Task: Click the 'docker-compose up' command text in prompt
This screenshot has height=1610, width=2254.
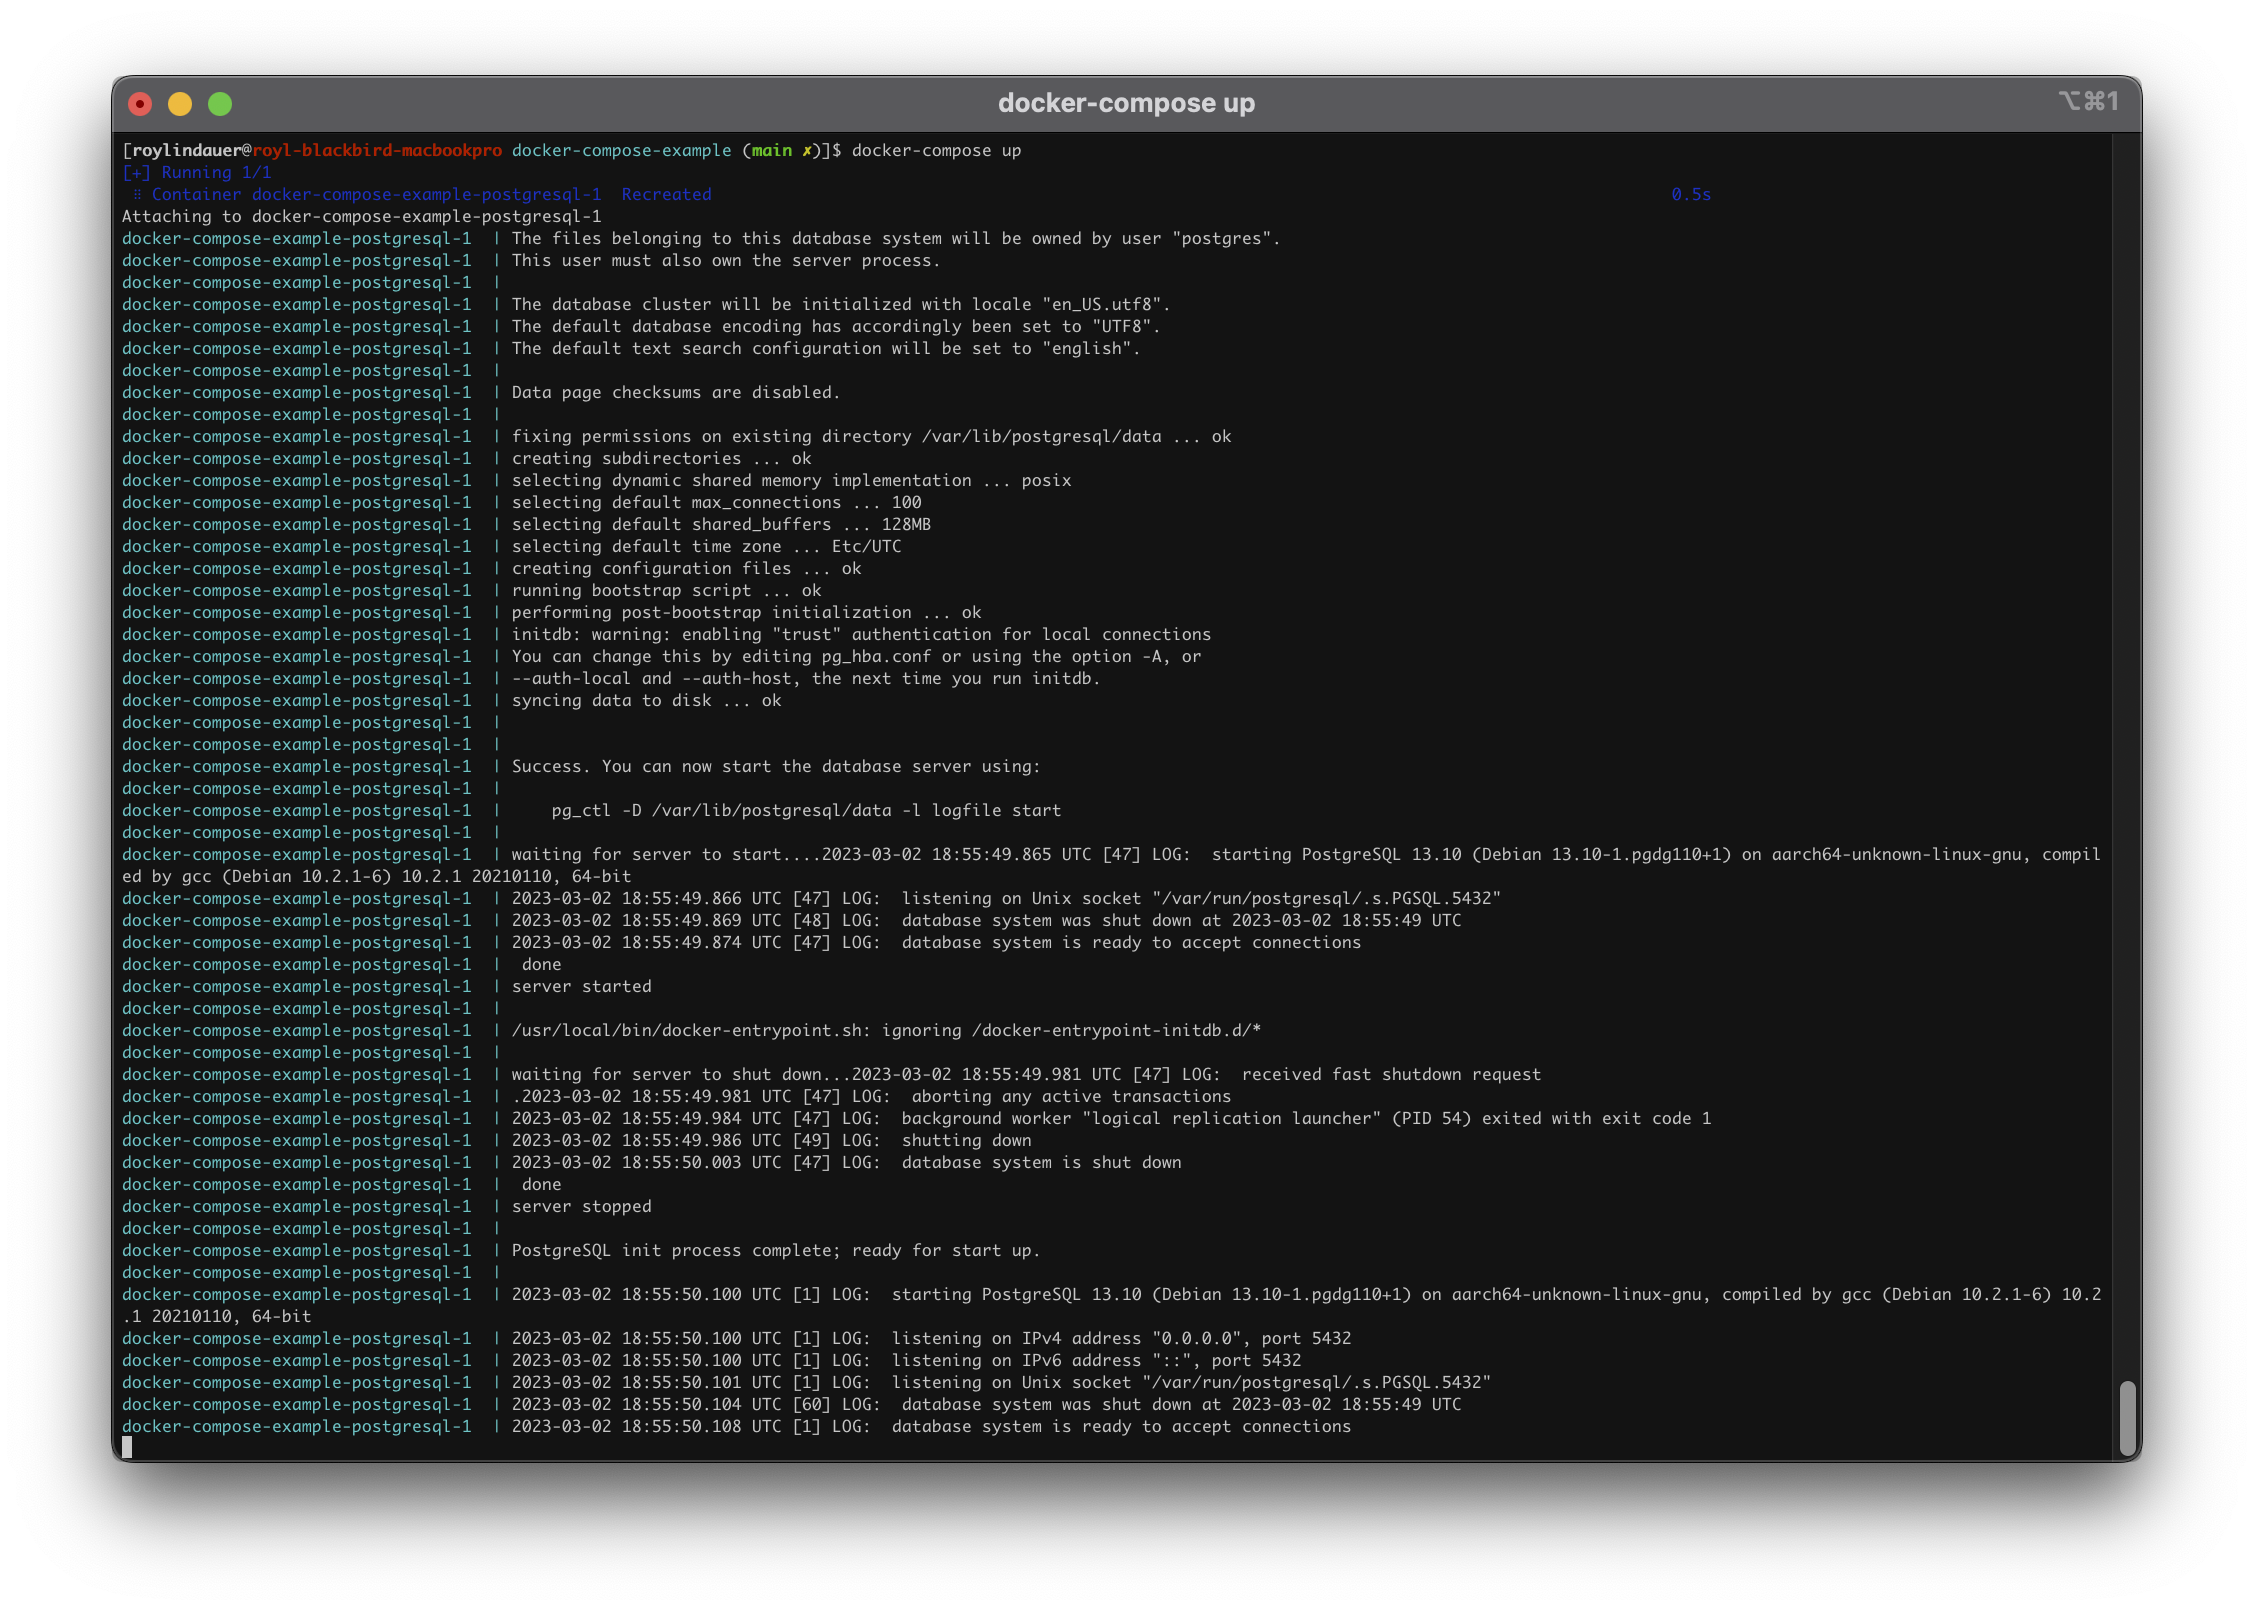Action: 936,151
